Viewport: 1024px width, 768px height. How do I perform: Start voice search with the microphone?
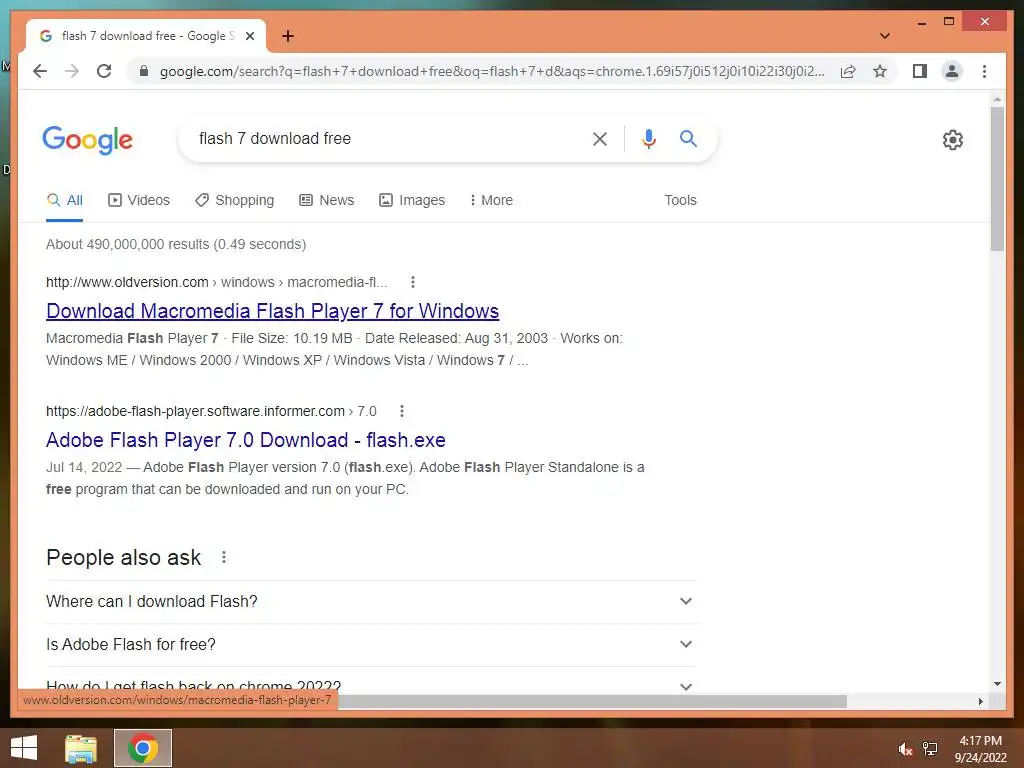[x=648, y=138]
